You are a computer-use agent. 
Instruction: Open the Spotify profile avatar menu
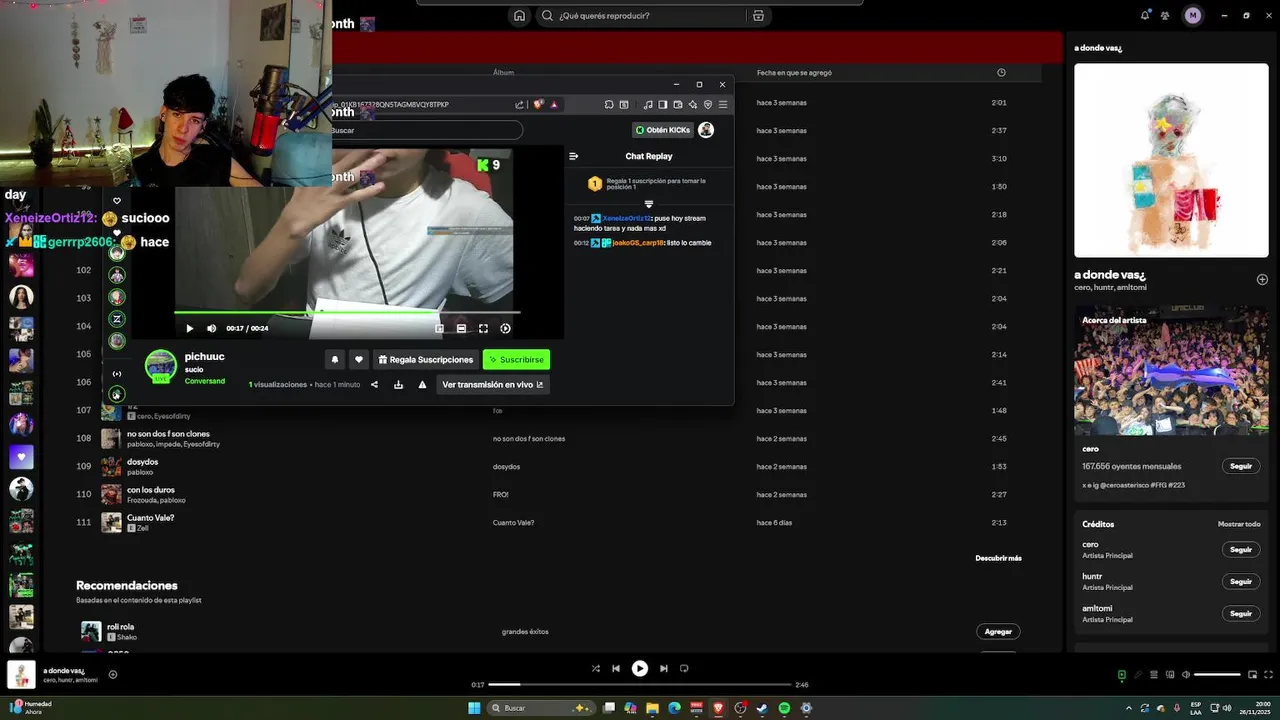[1192, 15]
